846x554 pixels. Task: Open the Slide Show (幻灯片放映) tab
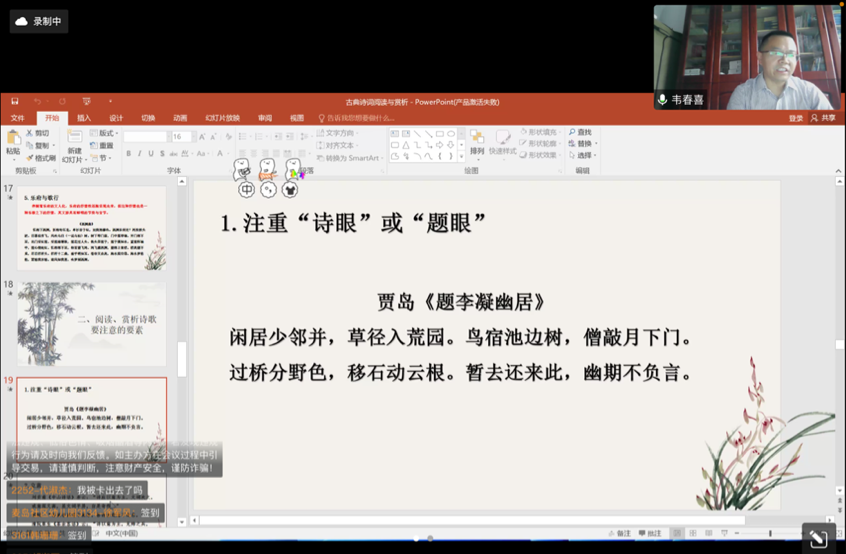point(222,118)
